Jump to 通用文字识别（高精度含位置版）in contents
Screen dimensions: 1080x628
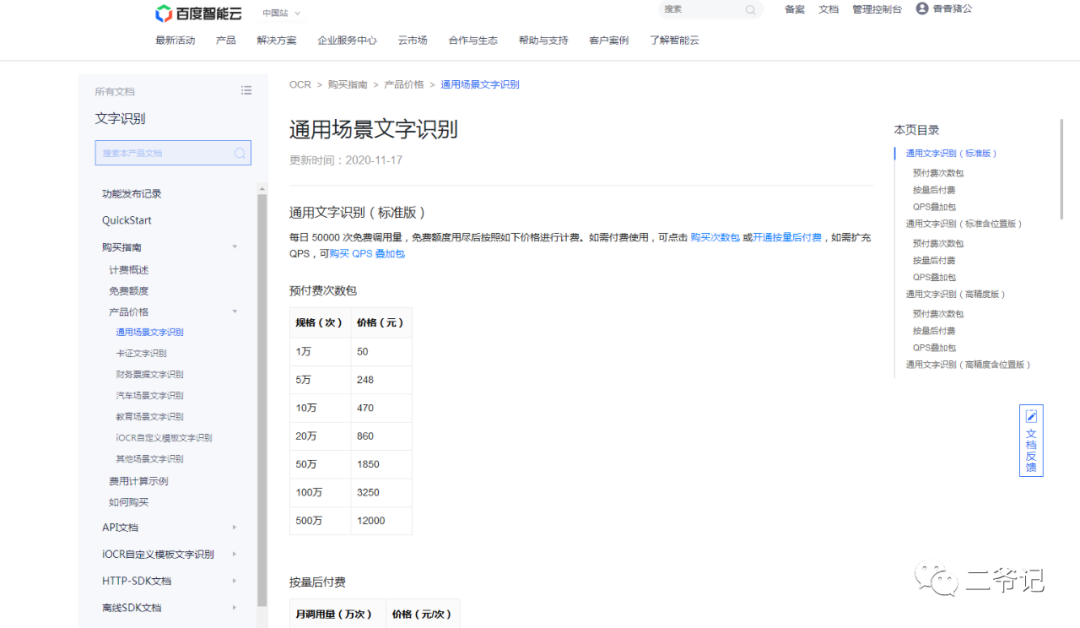(968, 364)
